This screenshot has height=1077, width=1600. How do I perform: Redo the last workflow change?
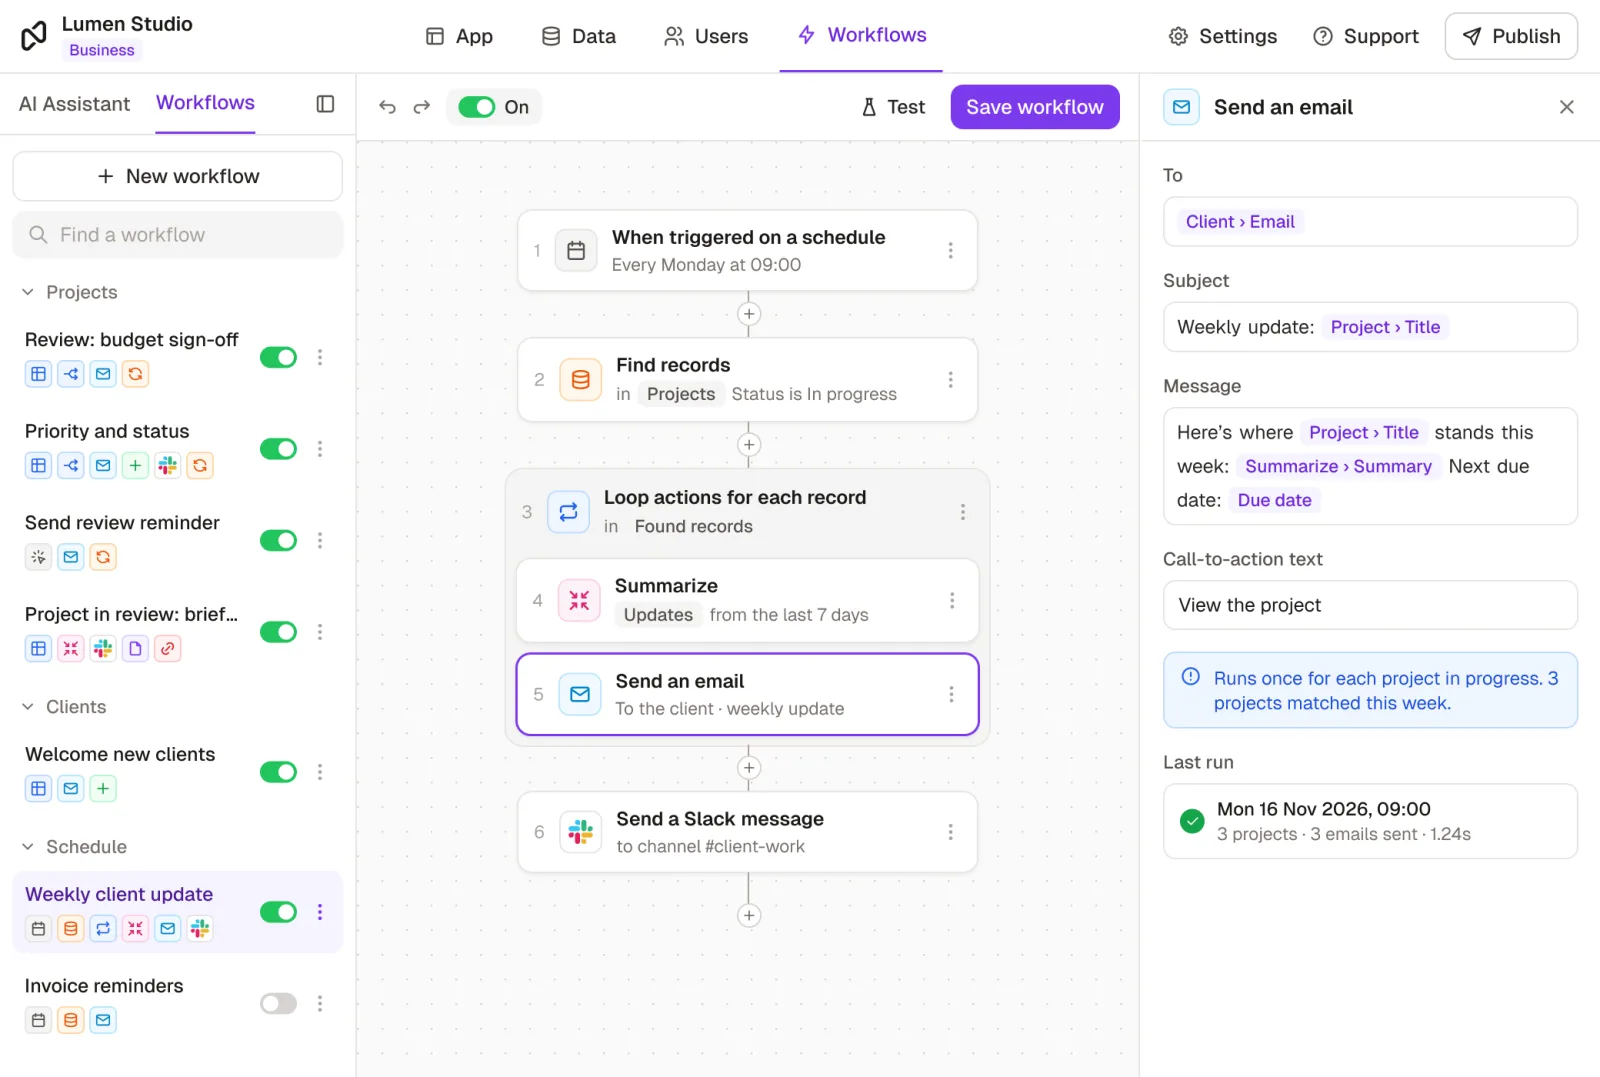click(x=422, y=107)
